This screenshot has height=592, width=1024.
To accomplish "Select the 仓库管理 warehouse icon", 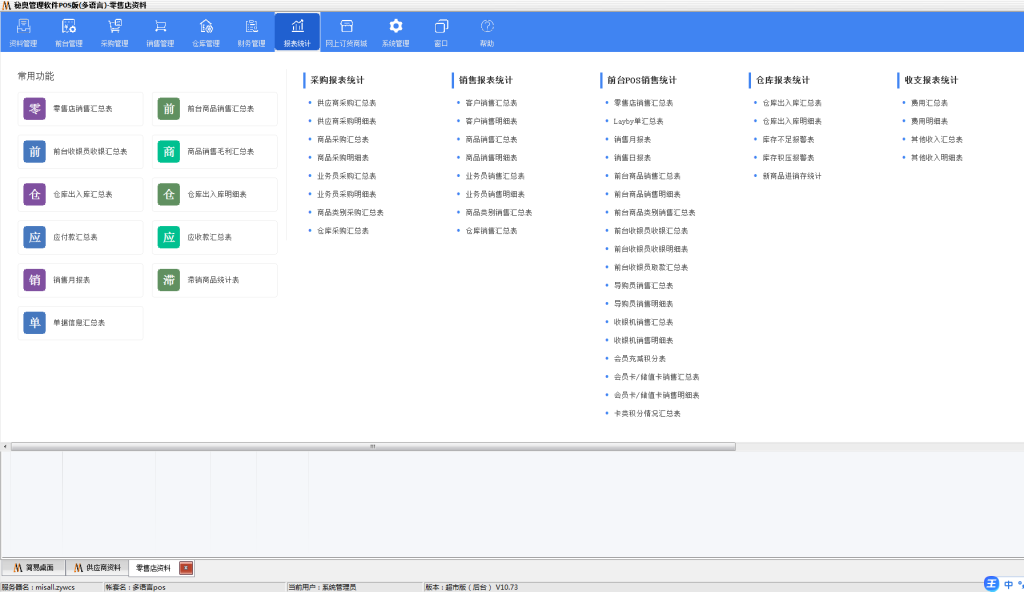I will [206, 32].
